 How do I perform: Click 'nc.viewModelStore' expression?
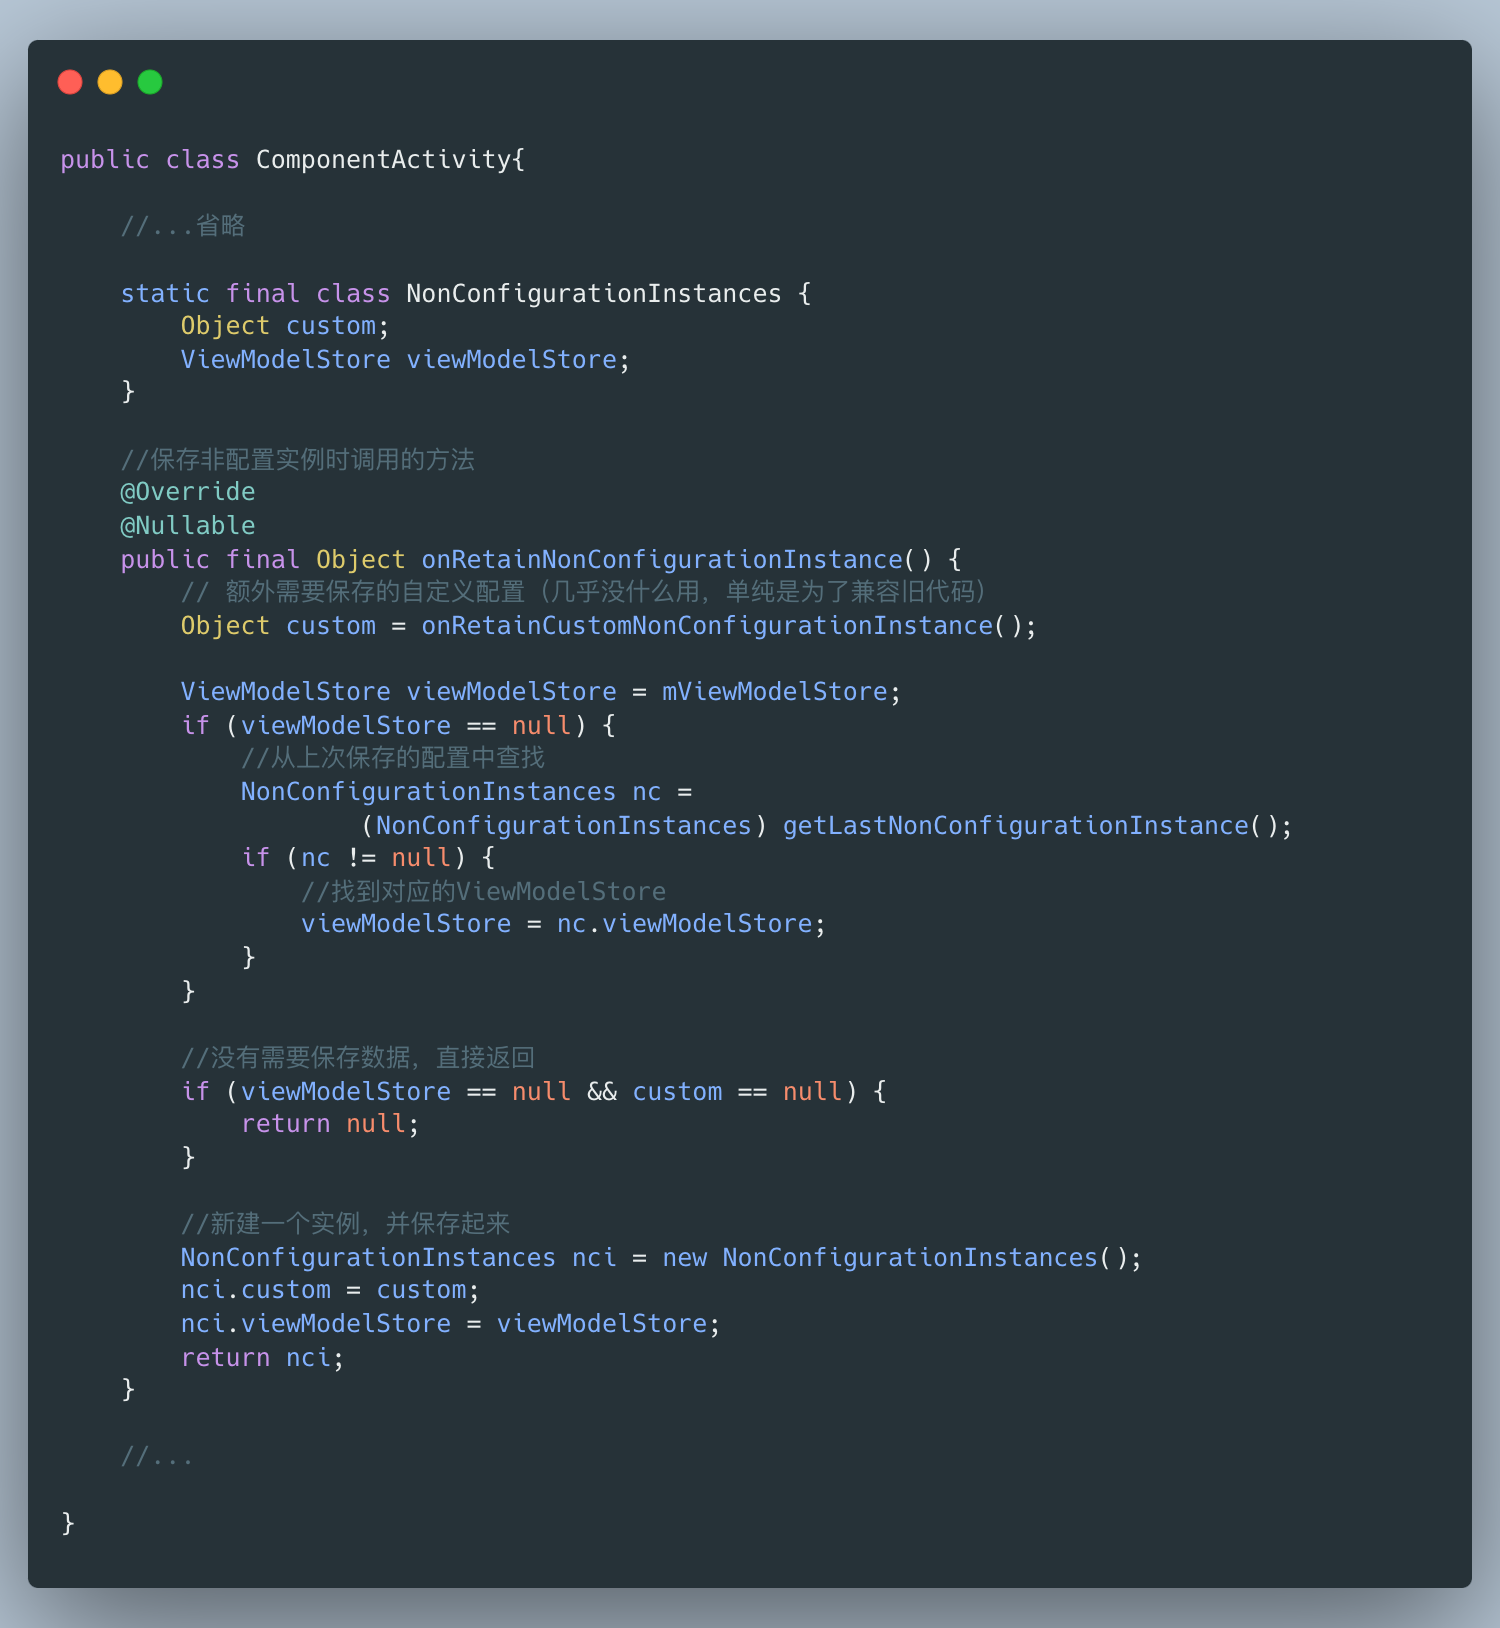[684, 924]
